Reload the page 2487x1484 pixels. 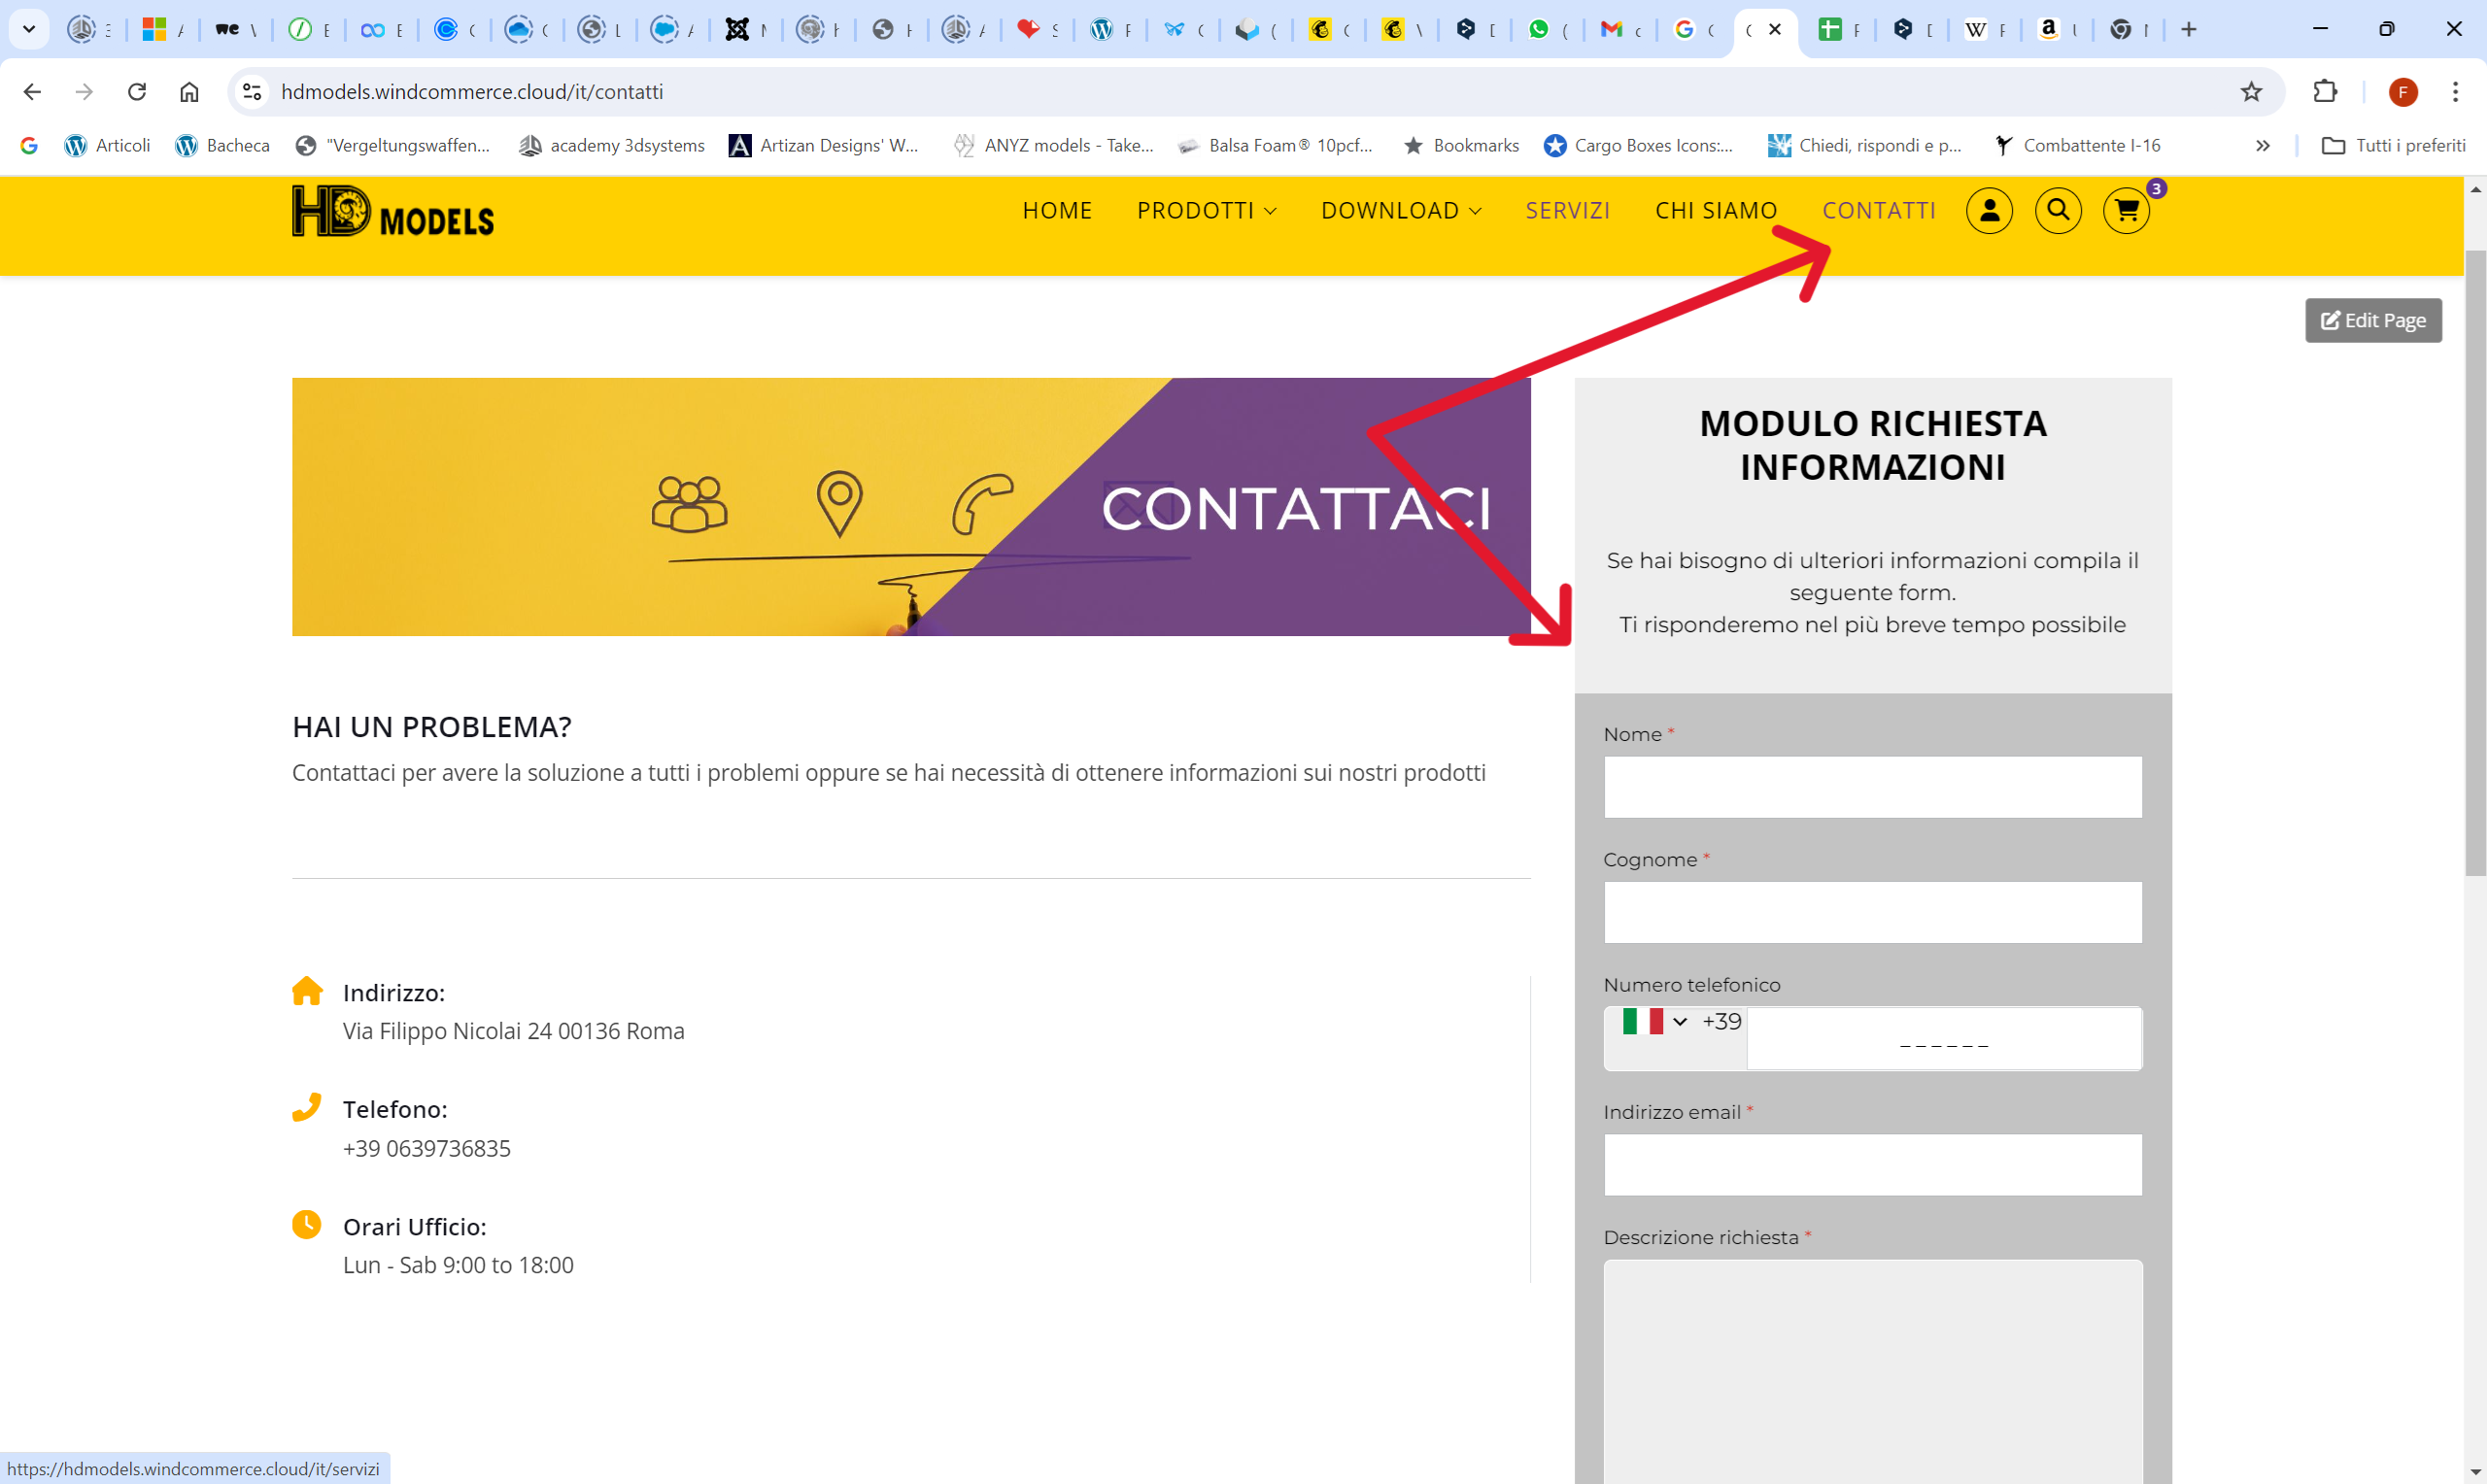(x=137, y=92)
